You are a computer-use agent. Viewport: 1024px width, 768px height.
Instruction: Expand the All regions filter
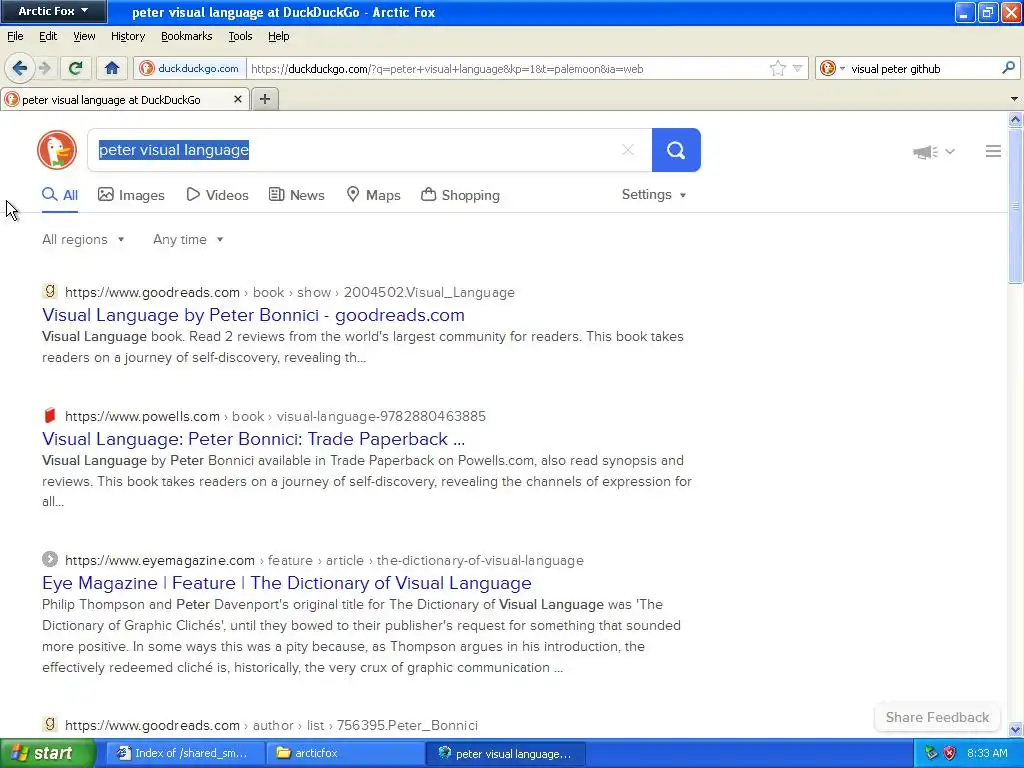[x=83, y=240]
